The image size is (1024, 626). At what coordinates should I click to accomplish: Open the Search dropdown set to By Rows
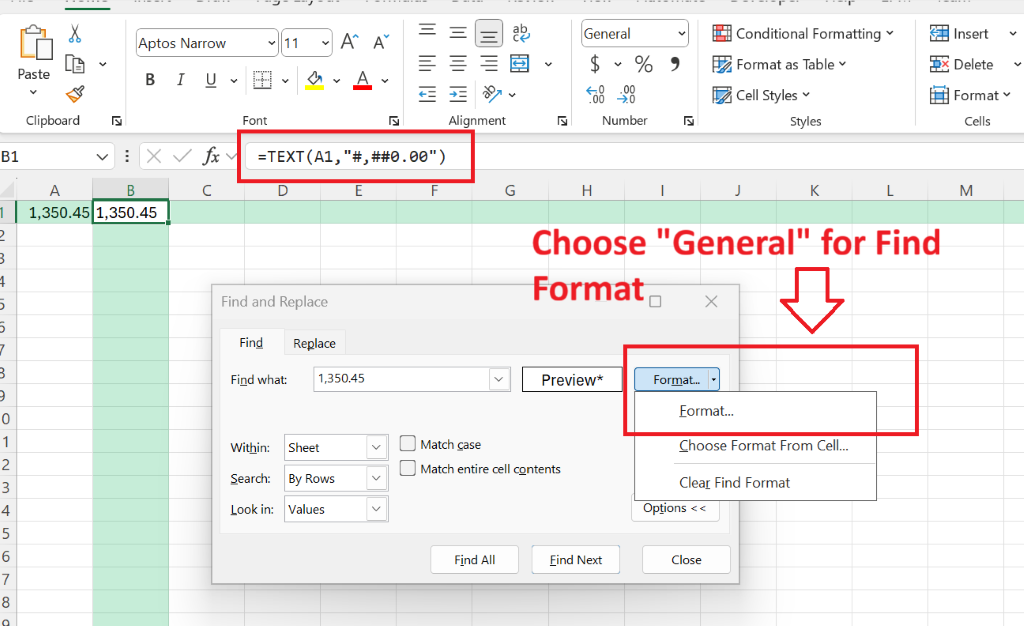(376, 478)
